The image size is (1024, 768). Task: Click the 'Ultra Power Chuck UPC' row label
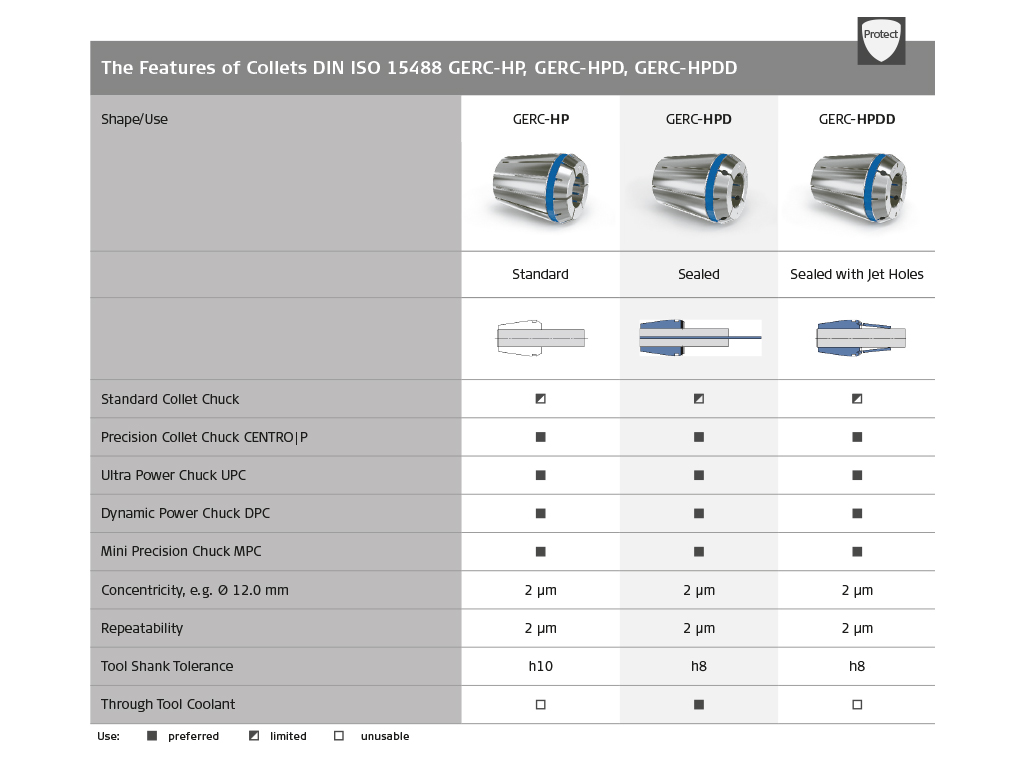(174, 475)
